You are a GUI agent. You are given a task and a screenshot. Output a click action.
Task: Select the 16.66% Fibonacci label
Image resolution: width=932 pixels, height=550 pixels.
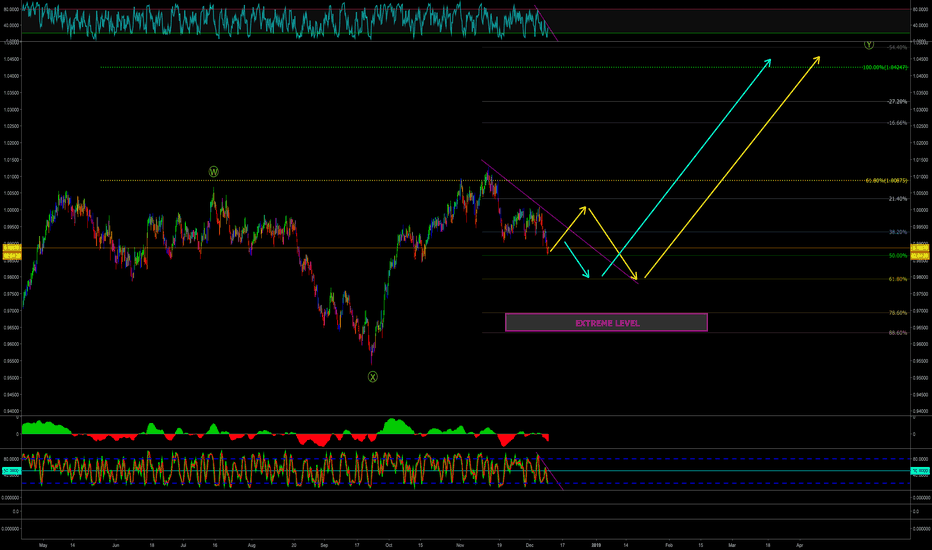coord(898,123)
